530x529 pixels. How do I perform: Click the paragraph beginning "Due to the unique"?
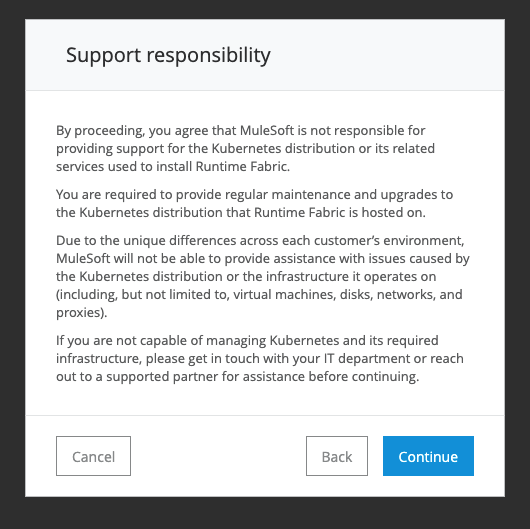coord(263,276)
